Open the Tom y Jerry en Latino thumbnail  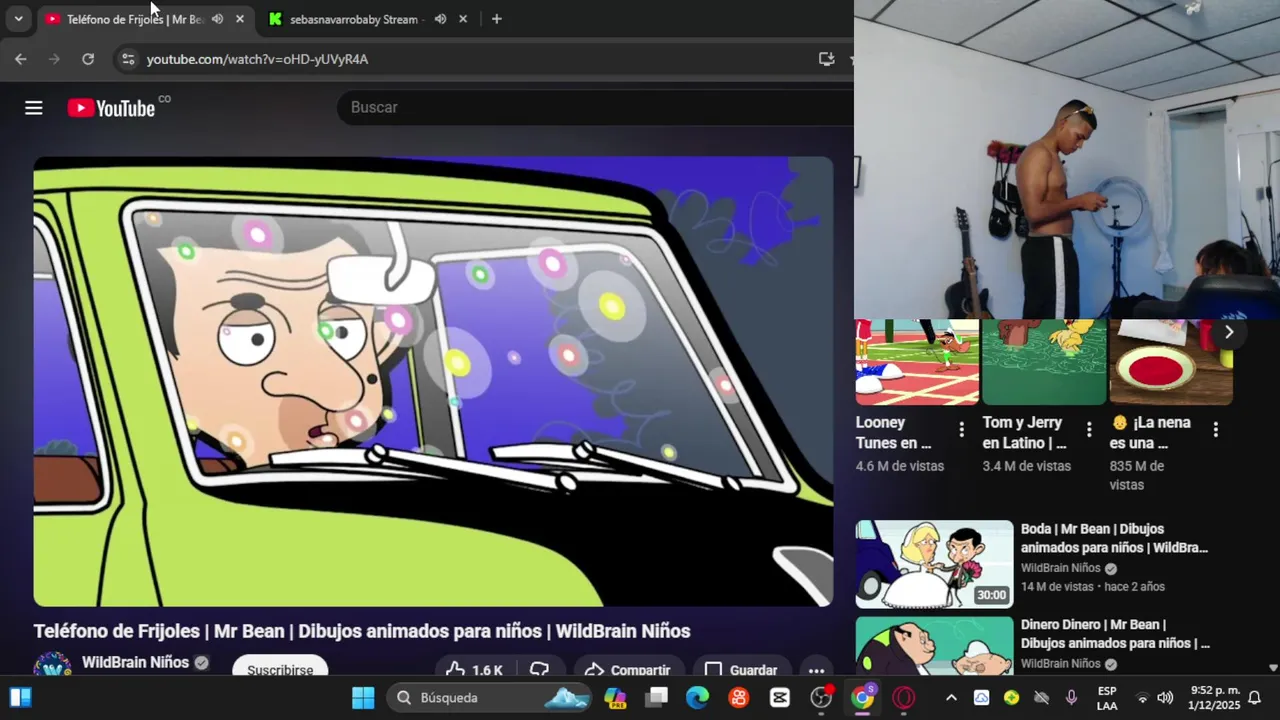(x=1044, y=362)
